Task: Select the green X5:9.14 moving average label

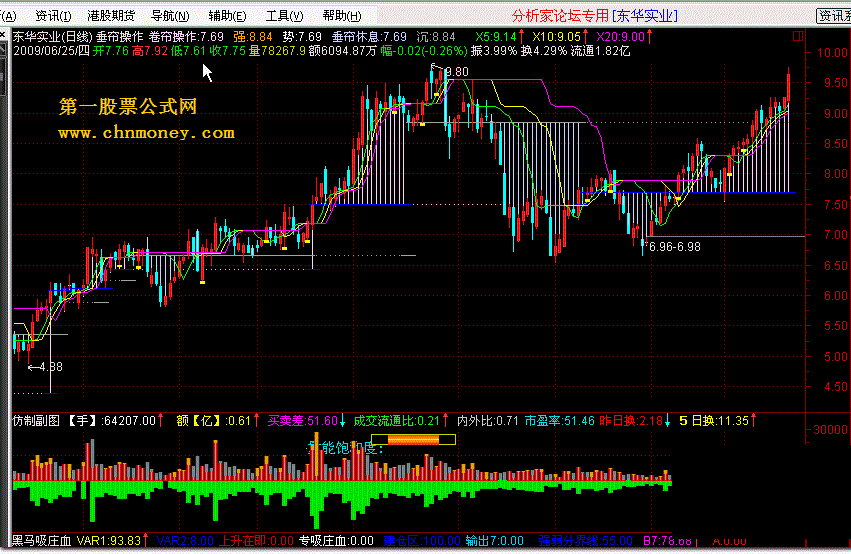Action: [x=496, y=37]
